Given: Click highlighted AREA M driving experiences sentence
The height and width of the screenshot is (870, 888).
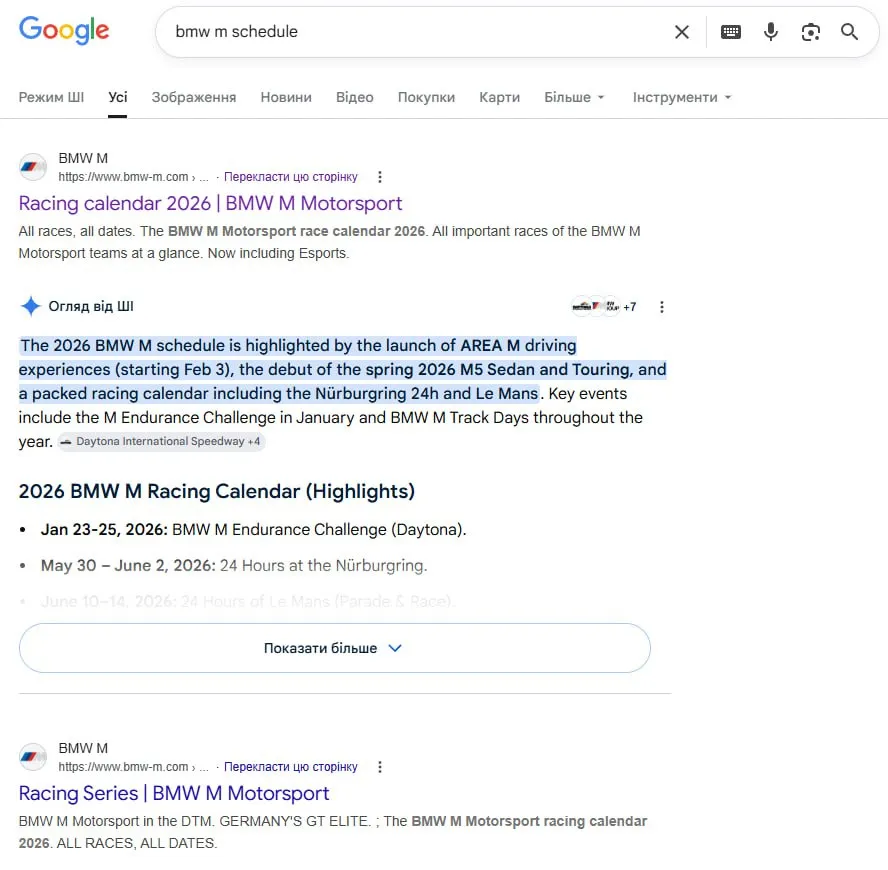Looking at the screenshot, I should [x=342, y=369].
